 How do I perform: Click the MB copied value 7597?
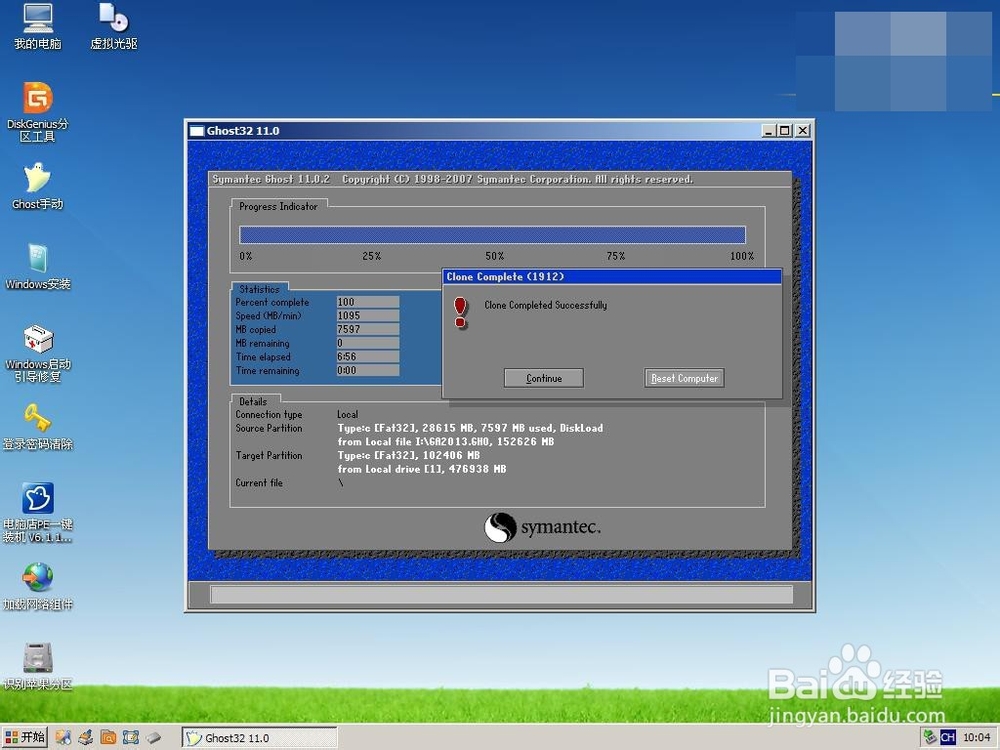pos(368,329)
